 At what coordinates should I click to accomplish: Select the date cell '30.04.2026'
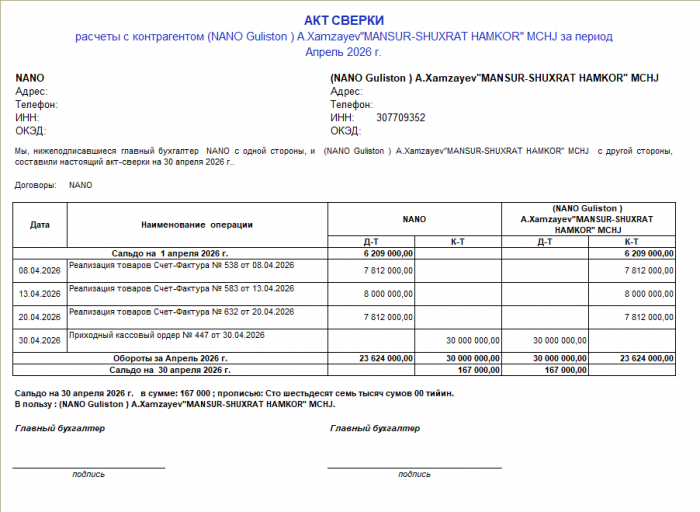point(40,340)
